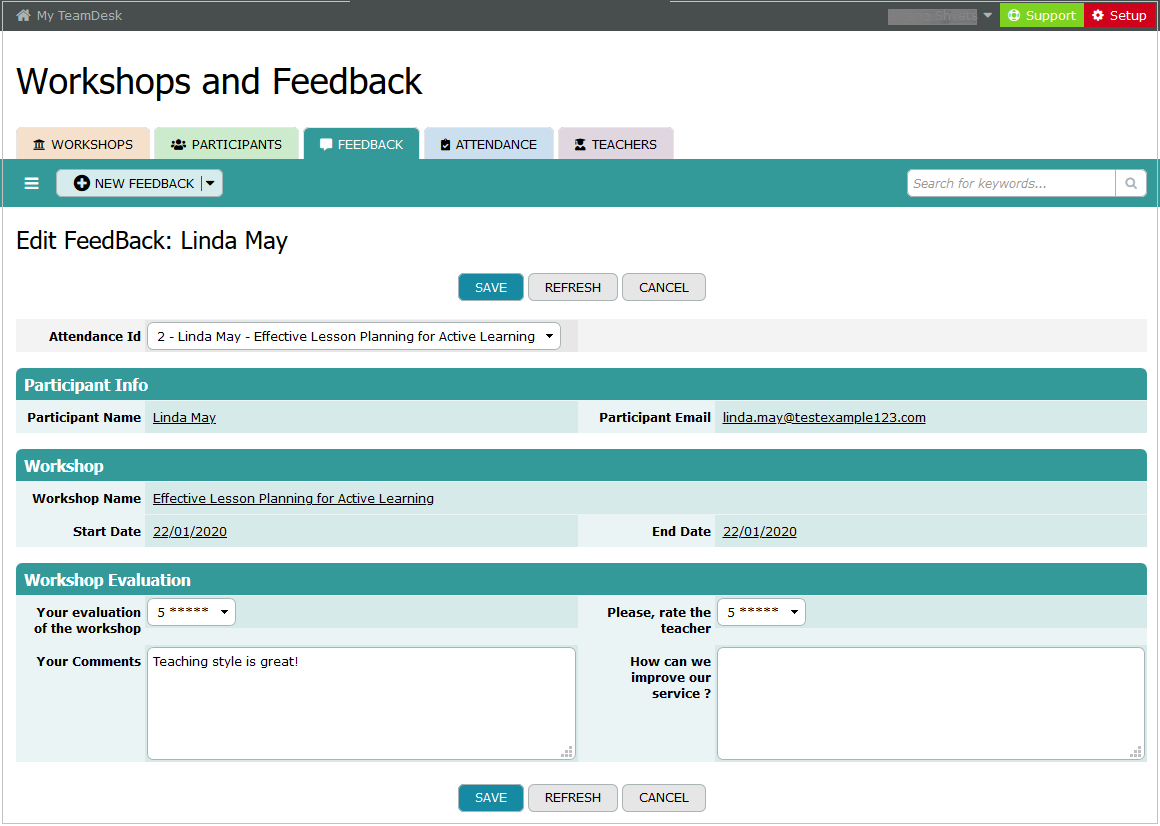The height and width of the screenshot is (826, 1160).
Task: Click the Workshops and Feedback title
Action: click(x=219, y=81)
